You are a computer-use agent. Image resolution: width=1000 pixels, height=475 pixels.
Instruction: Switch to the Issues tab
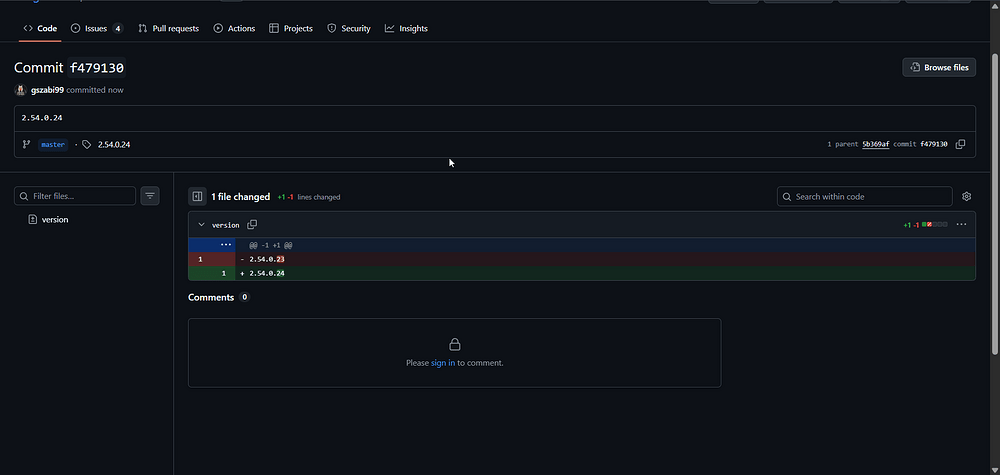click(x=96, y=29)
